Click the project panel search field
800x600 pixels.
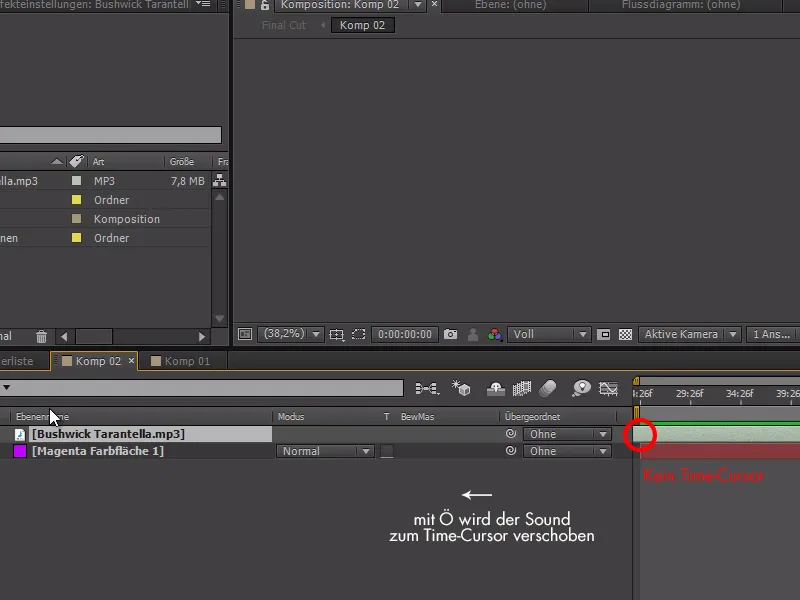coord(111,135)
